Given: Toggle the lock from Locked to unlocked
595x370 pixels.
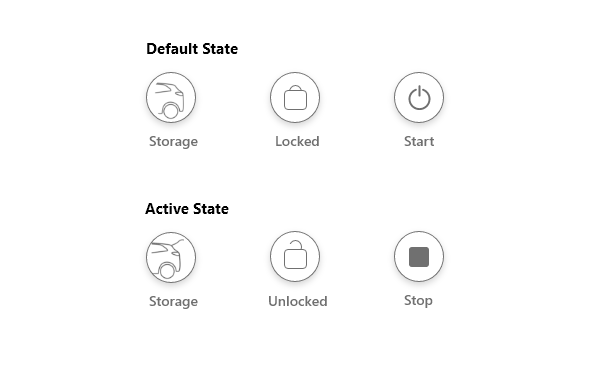Looking at the screenshot, I should click(x=295, y=98).
